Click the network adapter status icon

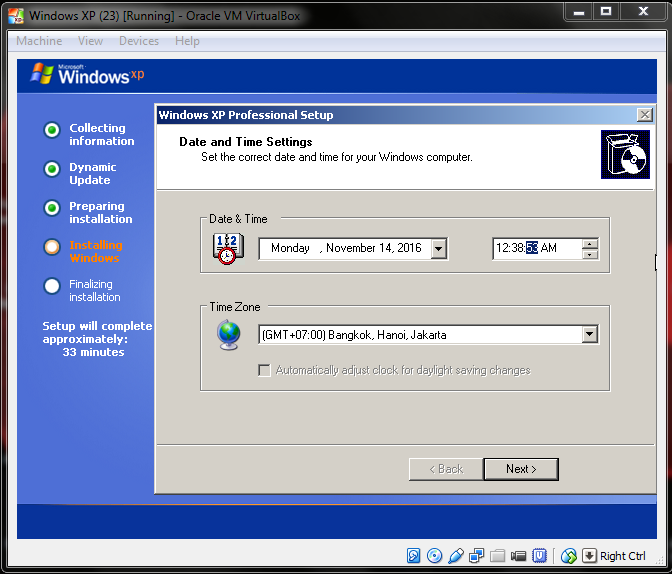(476, 556)
